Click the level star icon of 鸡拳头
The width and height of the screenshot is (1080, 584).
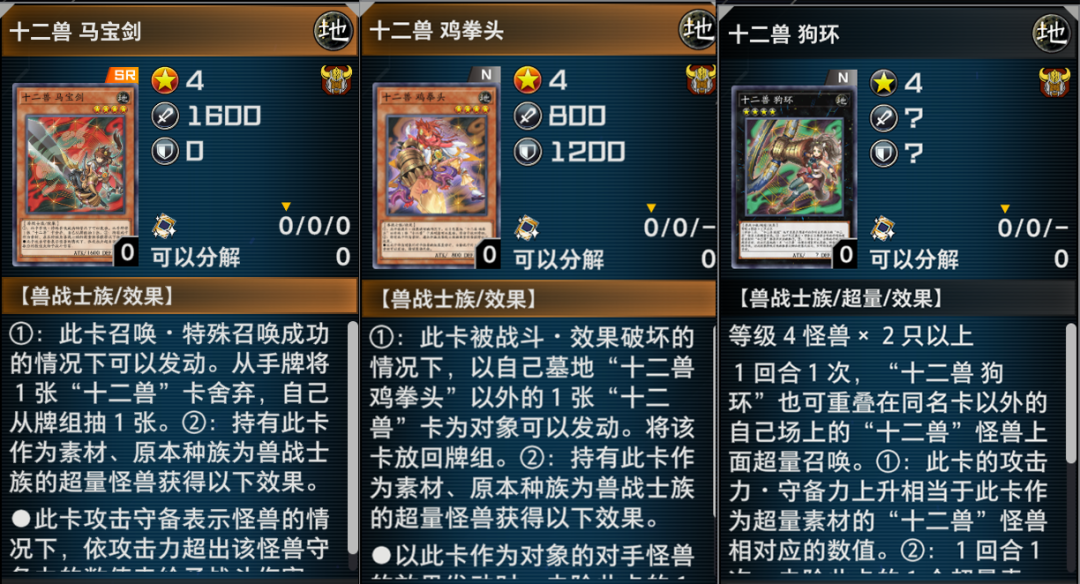pyautogui.click(x=528, y=80)
